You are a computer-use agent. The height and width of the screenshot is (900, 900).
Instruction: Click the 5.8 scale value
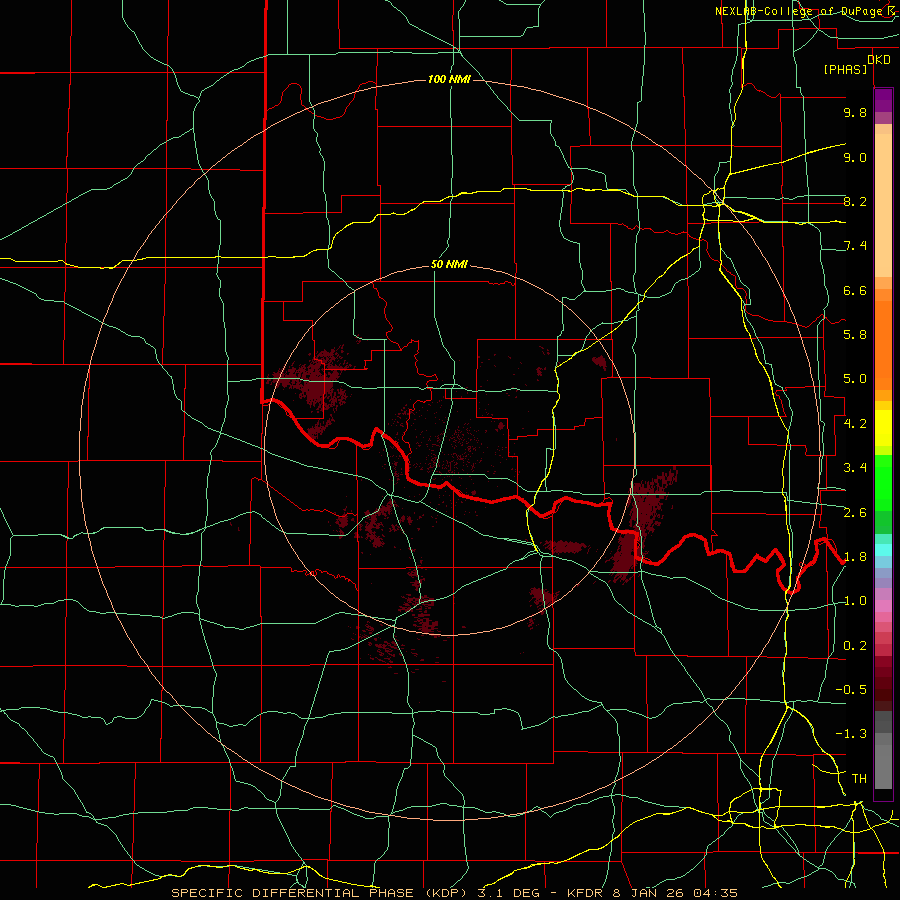[855, 335]
